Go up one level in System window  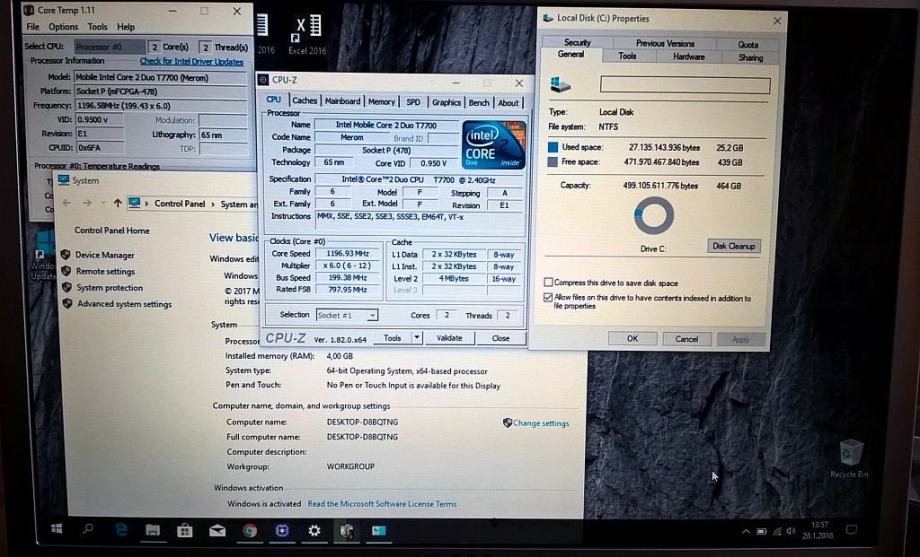(x=117, y=203)
